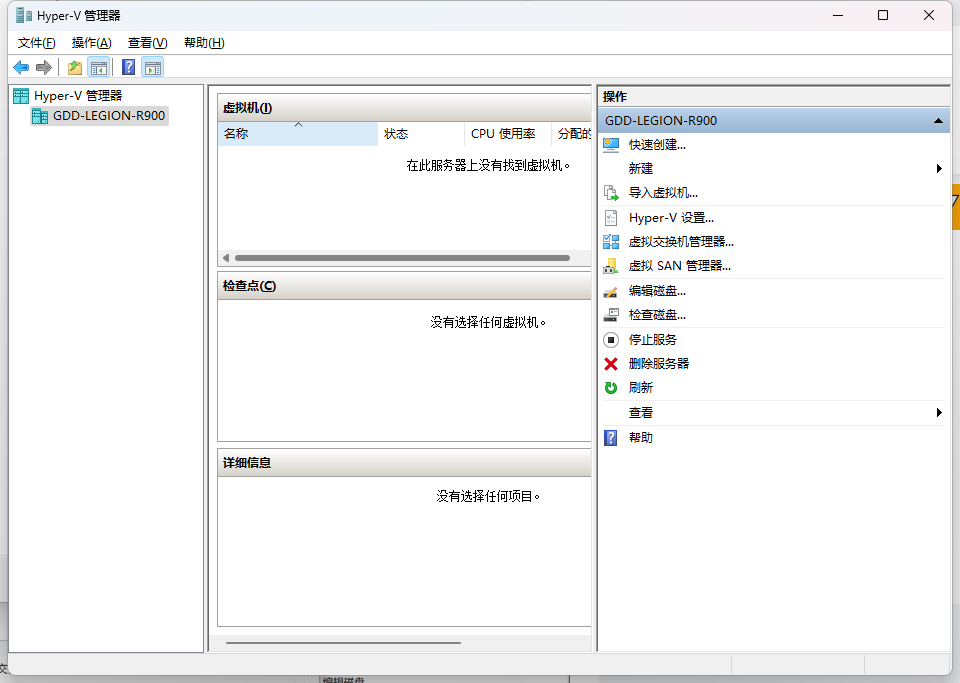Expand the 查看 submenu arrow in actions
Viewport: 960px width, 683px height.
pyautogui.click(x=939, y=412)
